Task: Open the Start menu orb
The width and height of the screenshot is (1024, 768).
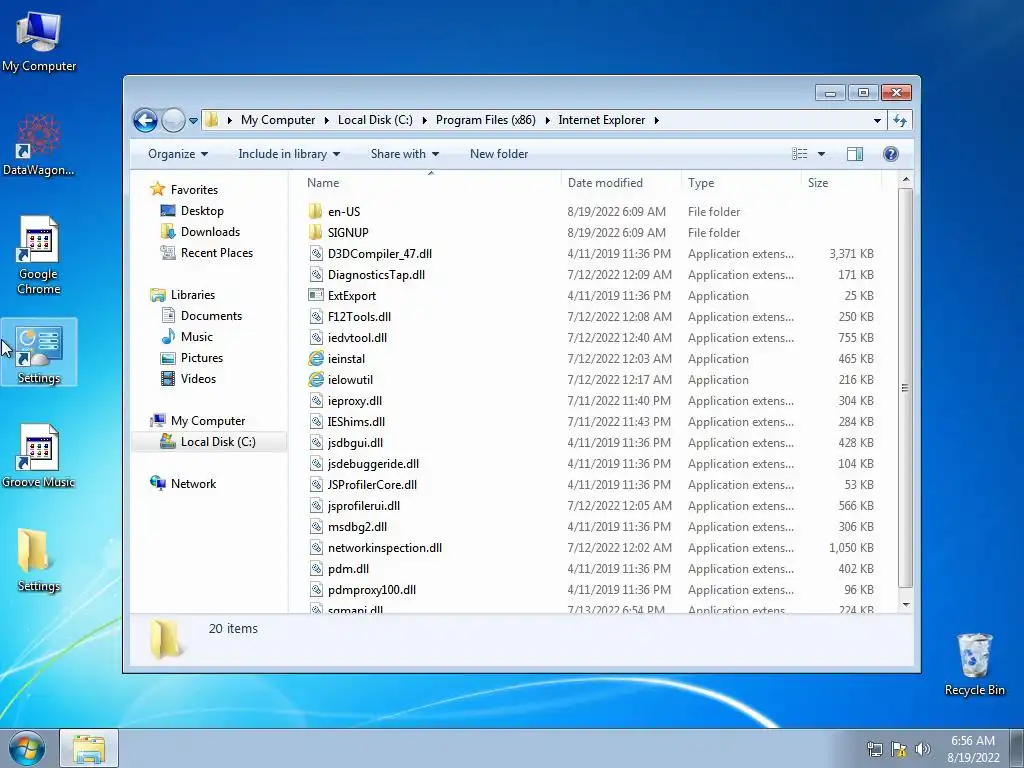Action: 26,748
